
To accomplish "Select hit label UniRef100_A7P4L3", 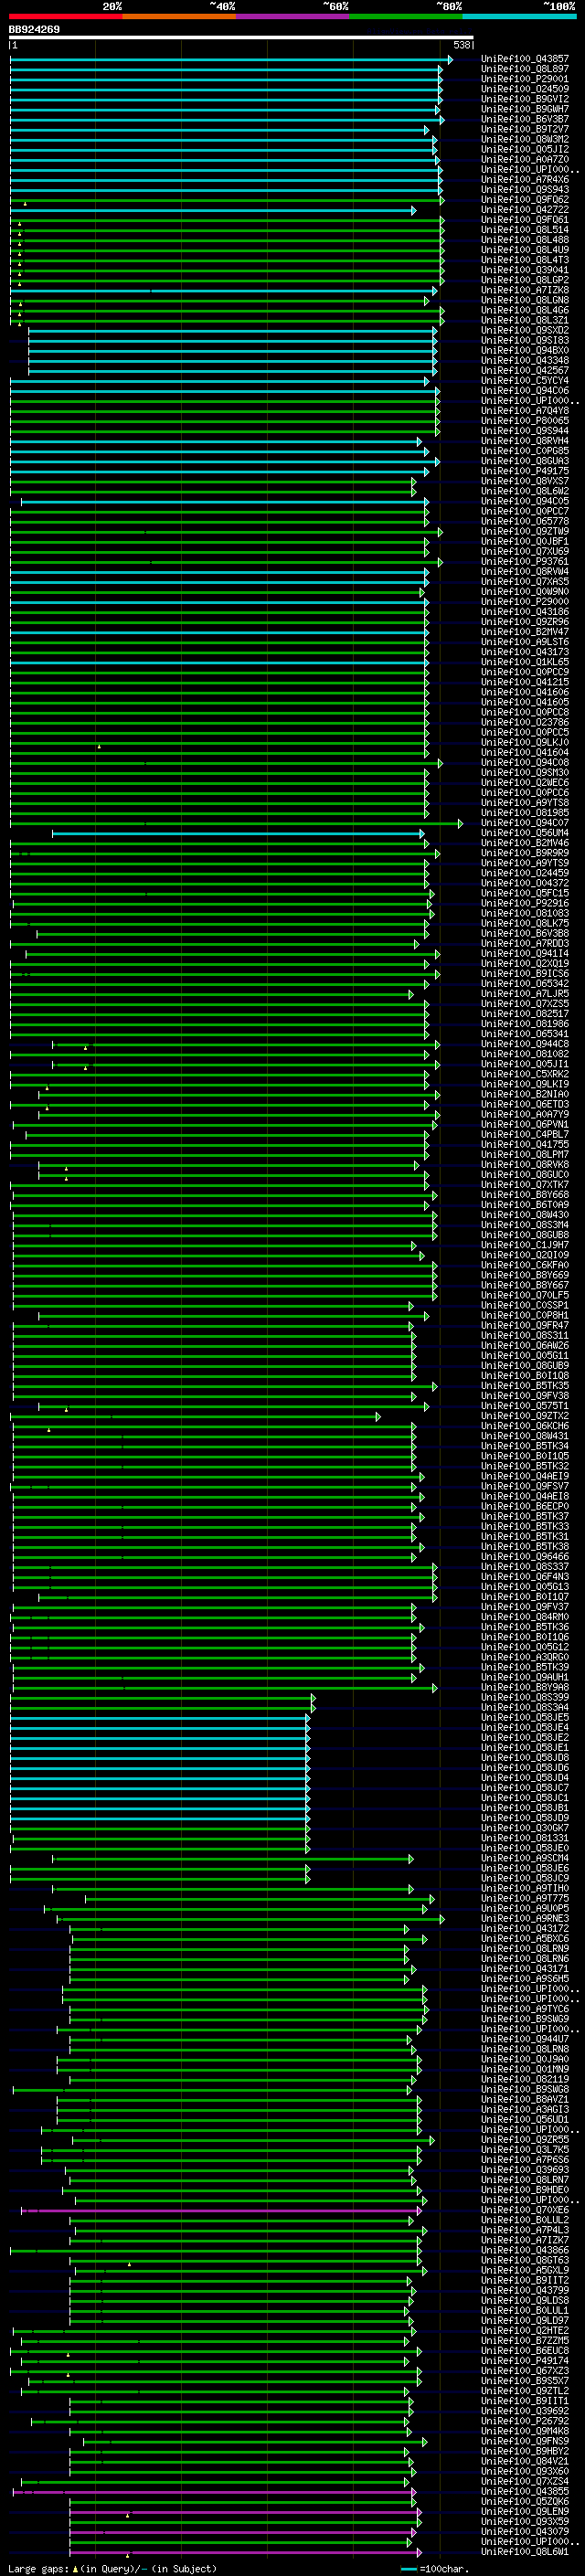I will 524,2230.
